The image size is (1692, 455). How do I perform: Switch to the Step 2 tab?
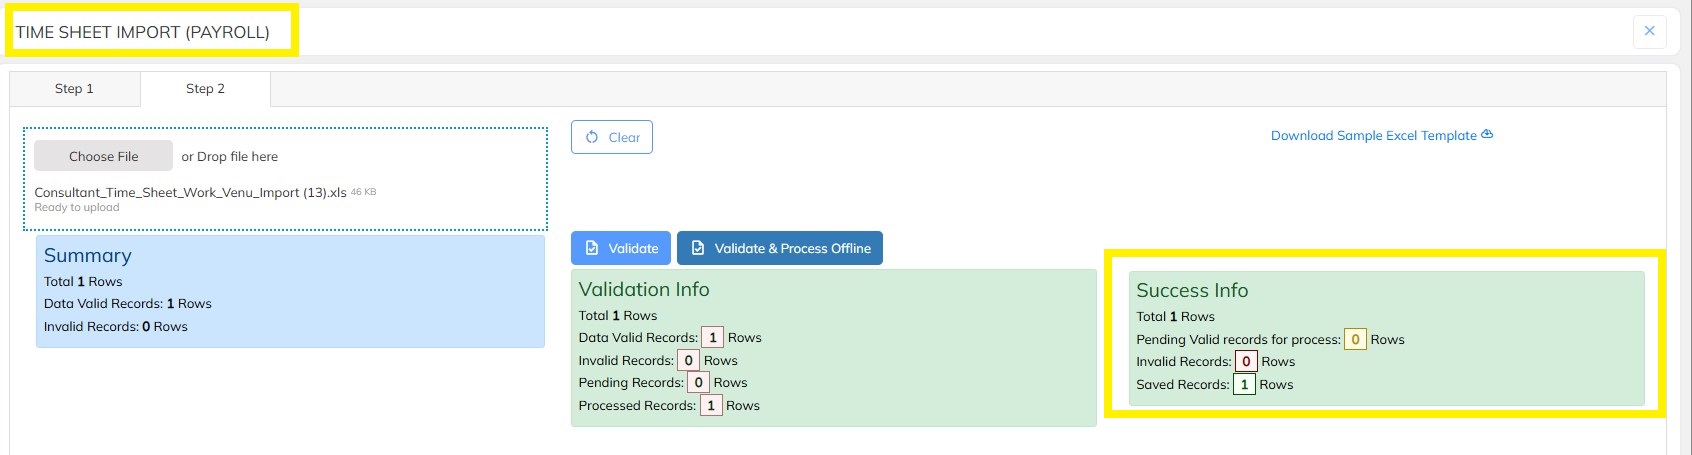tap(205, 89)
